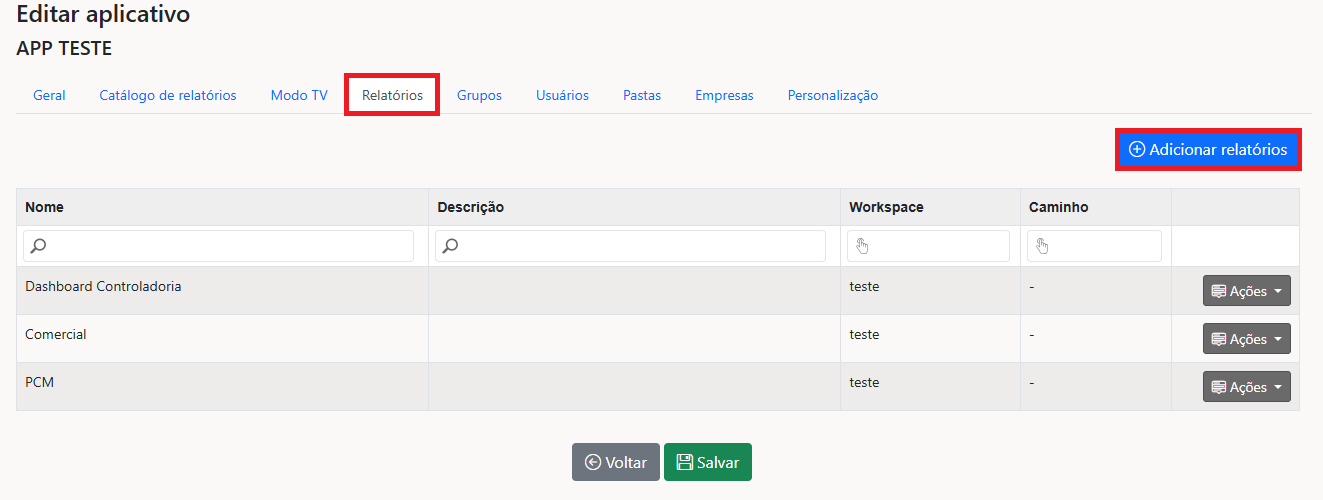Click the floppy disk icon on Salvar
This screenshot has width=1323, height=500.
tap(684, 462)
